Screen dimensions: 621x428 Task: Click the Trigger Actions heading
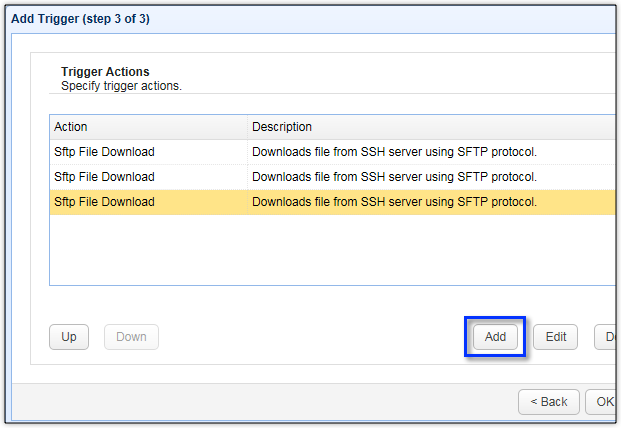(x=105, y=72)
